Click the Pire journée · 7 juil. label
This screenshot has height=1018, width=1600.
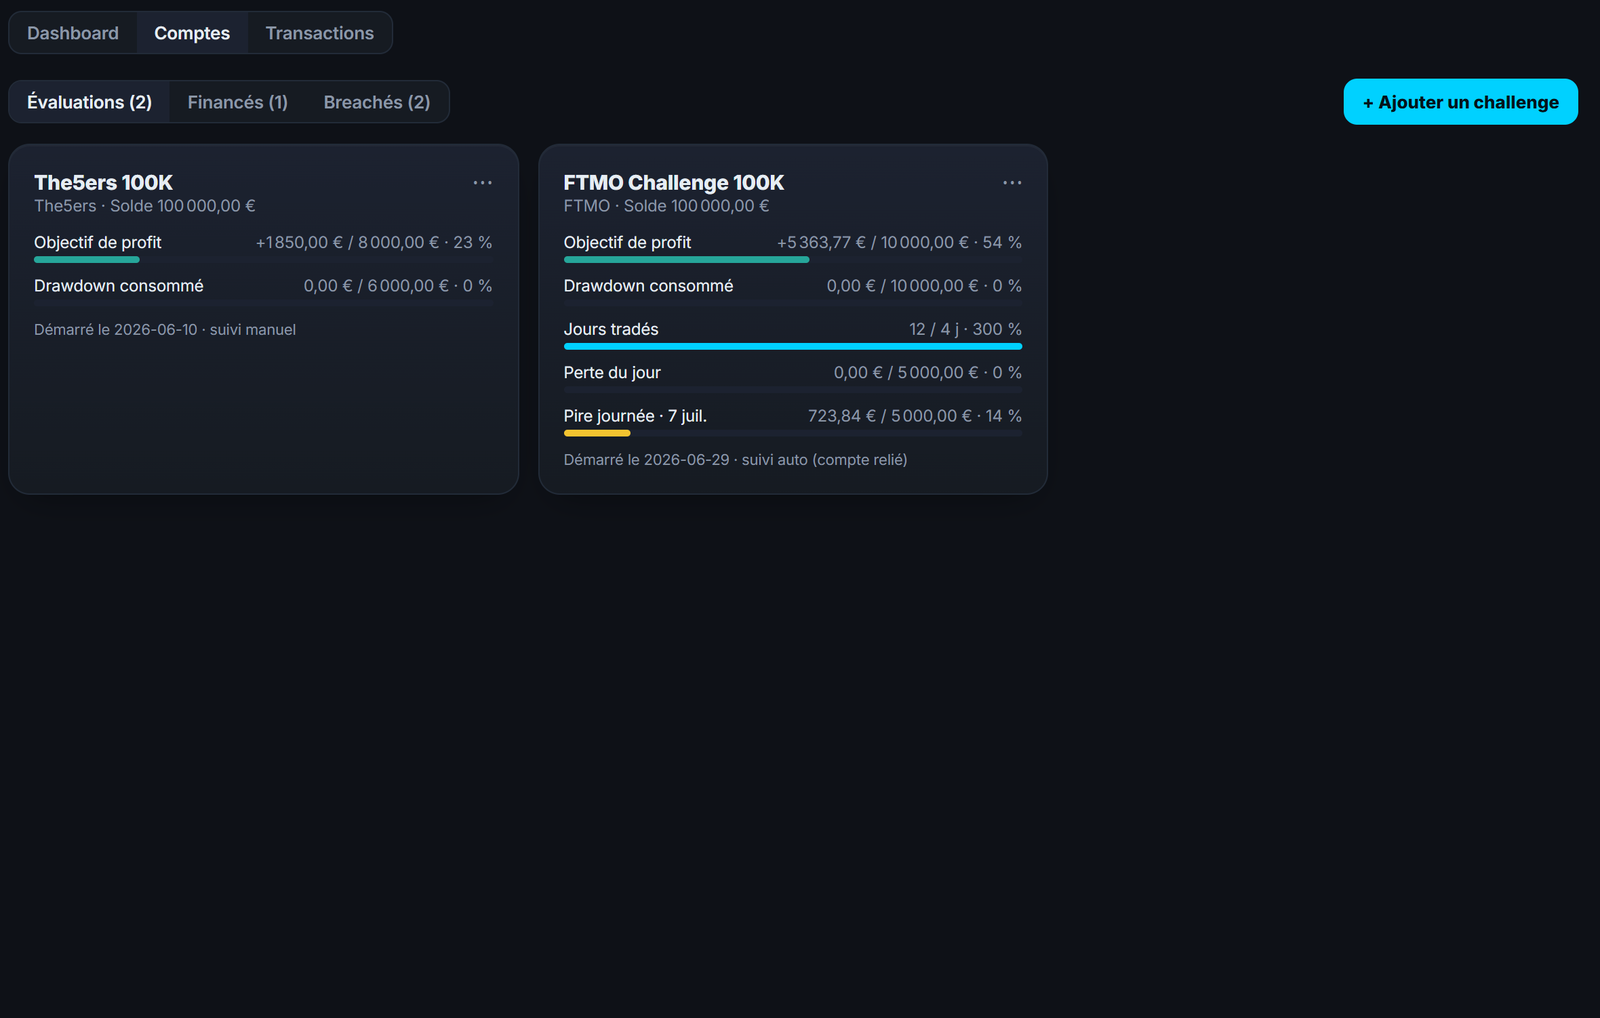click(x=635, y=416)
